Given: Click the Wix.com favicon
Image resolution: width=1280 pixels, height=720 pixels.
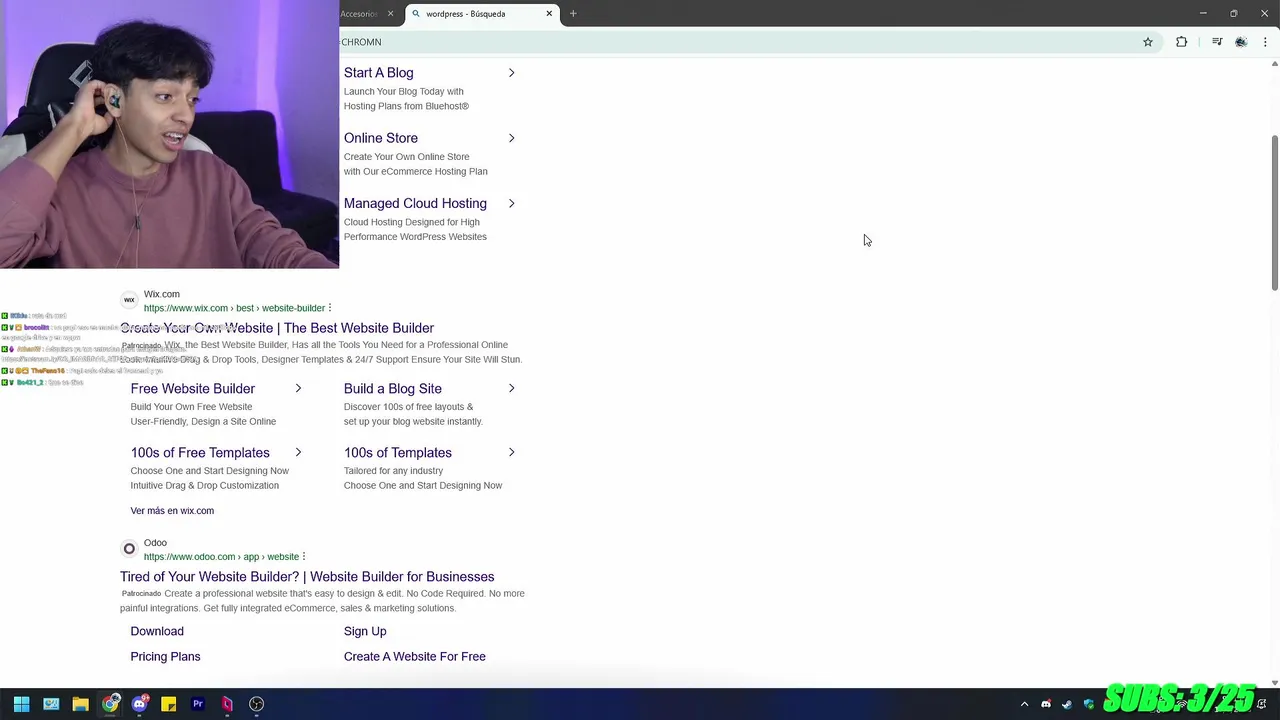Looking at the screenshot, I should [x=129, y=300].
